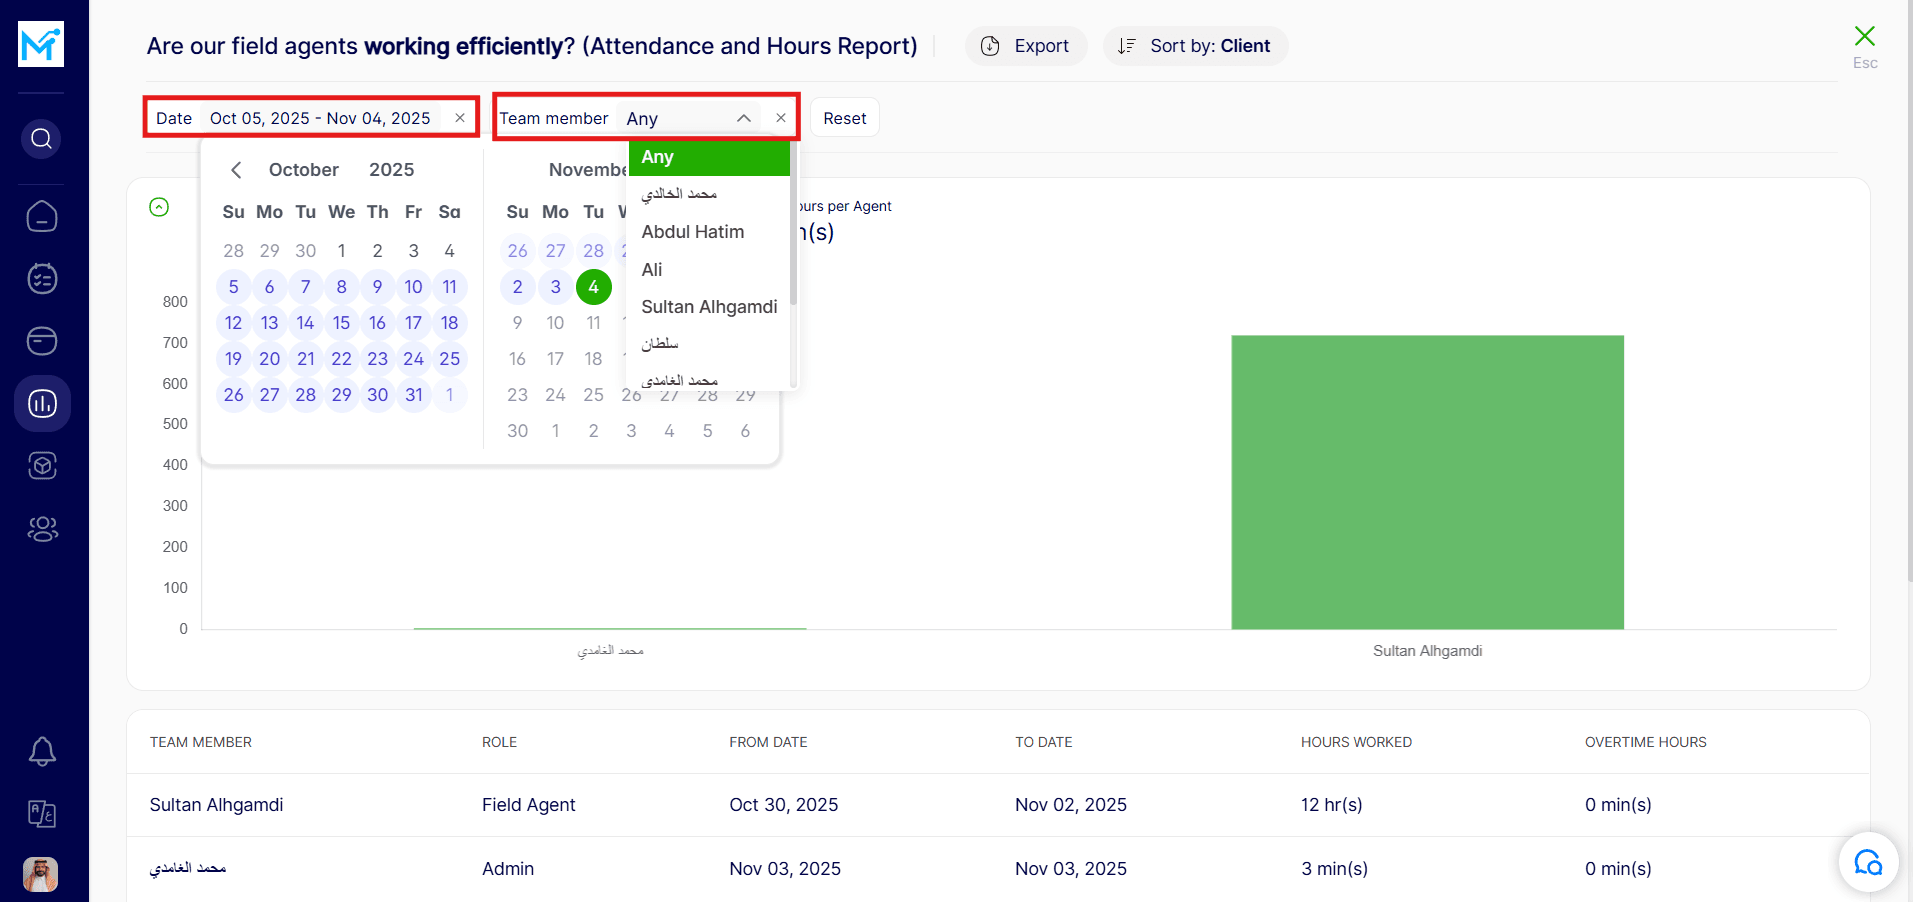Collapse the Team member dropdown chevron
Image resolution: width=1913 pixels, height=902 pixels.
[x=744, y=118]
